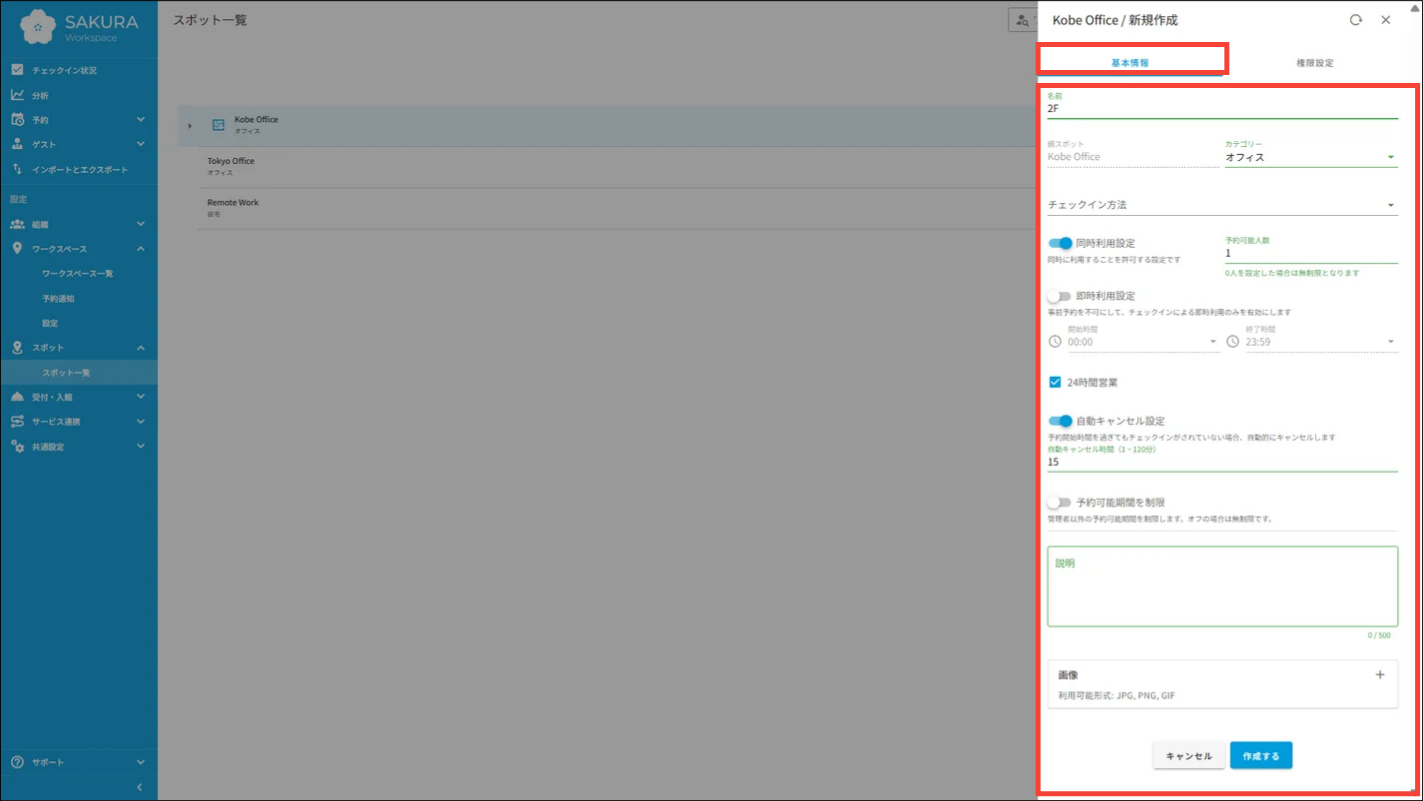1424x801 pixels.
Task: Close the 新規作成 panel with X icon
Action: 1386,20
